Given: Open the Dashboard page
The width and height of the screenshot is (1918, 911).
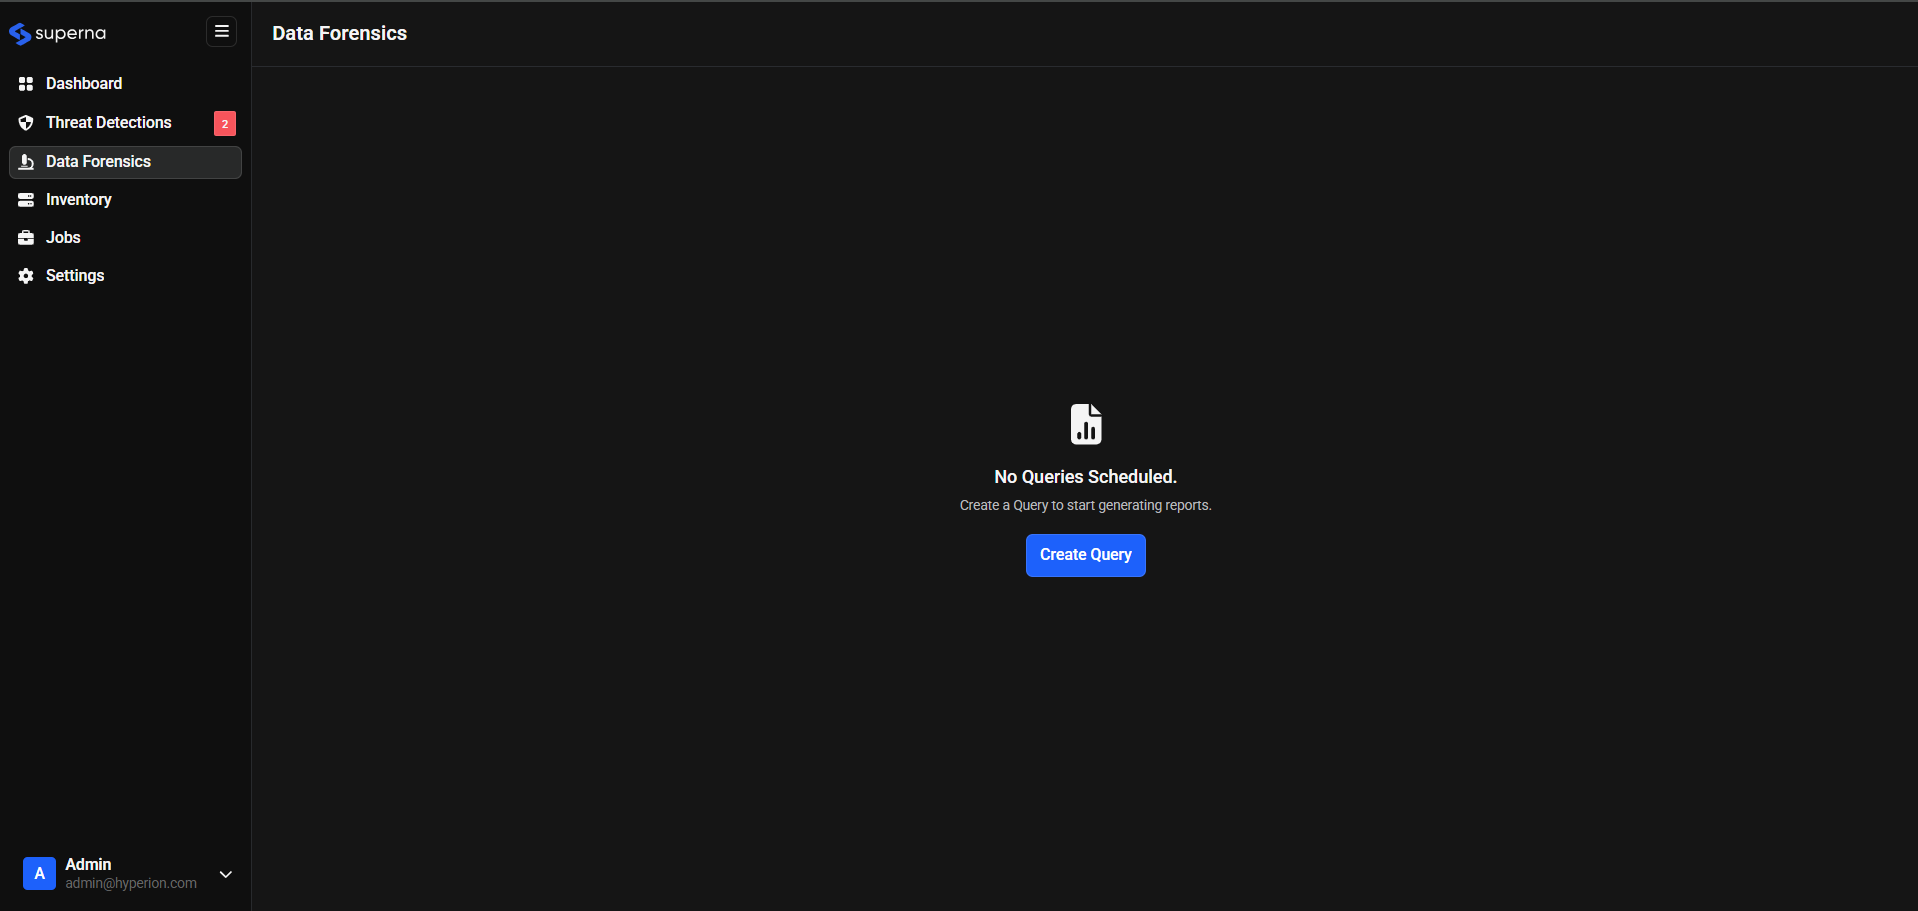Looking at the screenshot, I should 125,84.
